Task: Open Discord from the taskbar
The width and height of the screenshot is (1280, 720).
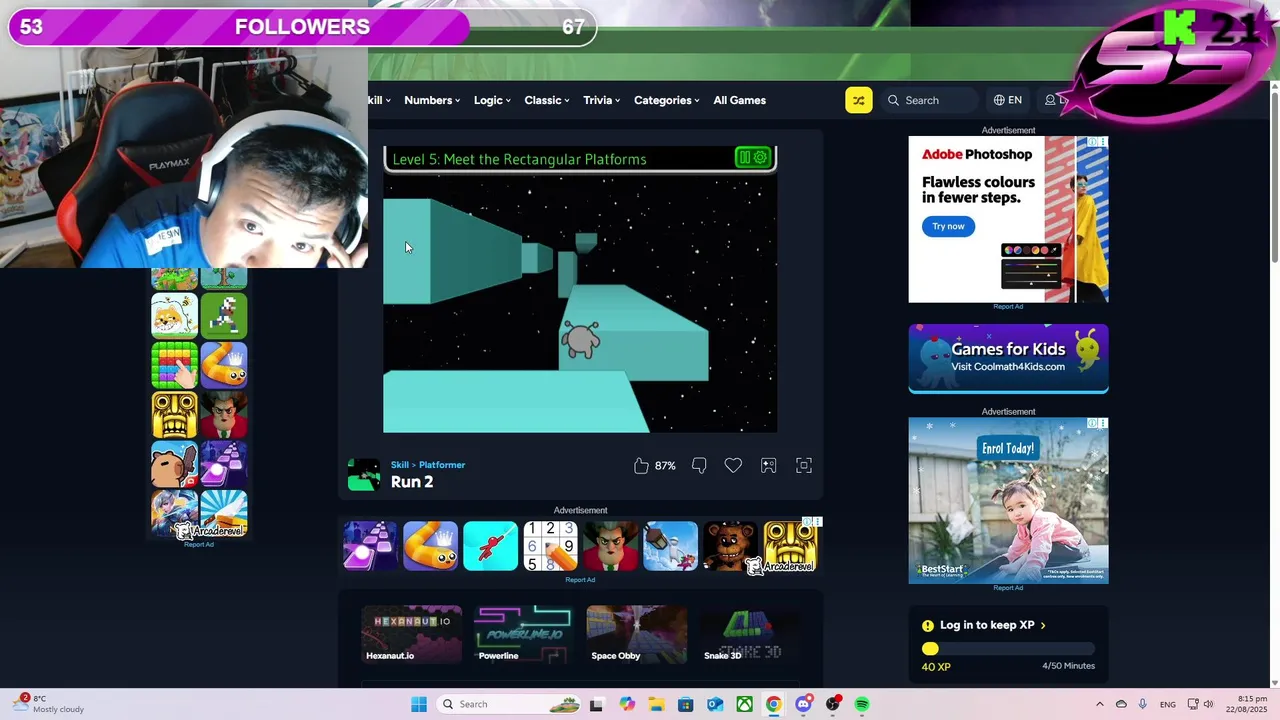Action: point(803,704)
